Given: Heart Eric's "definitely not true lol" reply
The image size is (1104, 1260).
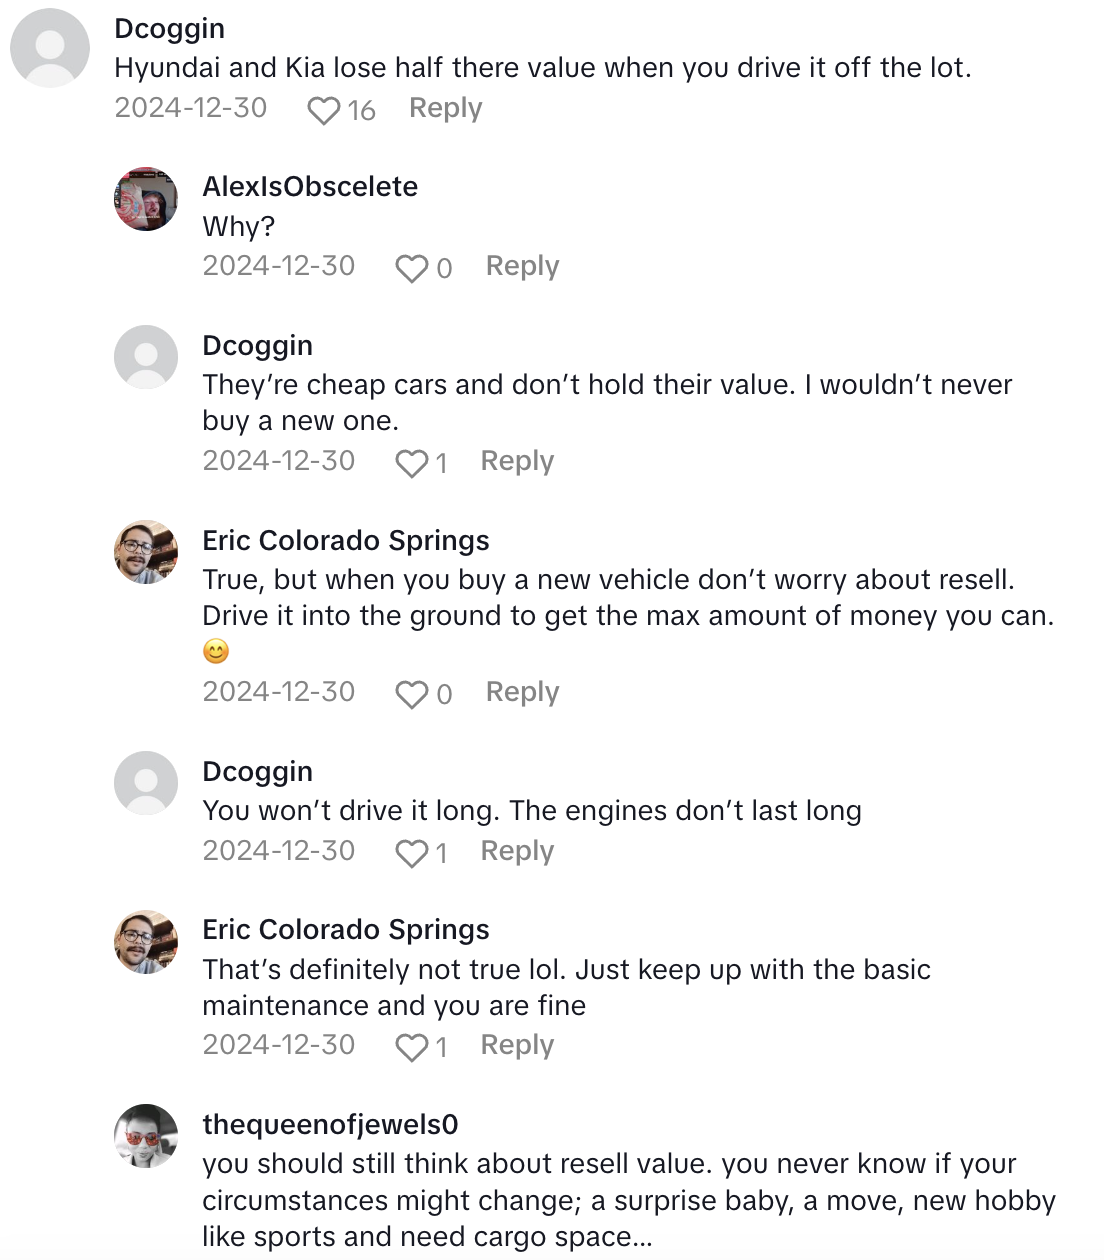Looking at the screenshot, I should (411, 1047).
